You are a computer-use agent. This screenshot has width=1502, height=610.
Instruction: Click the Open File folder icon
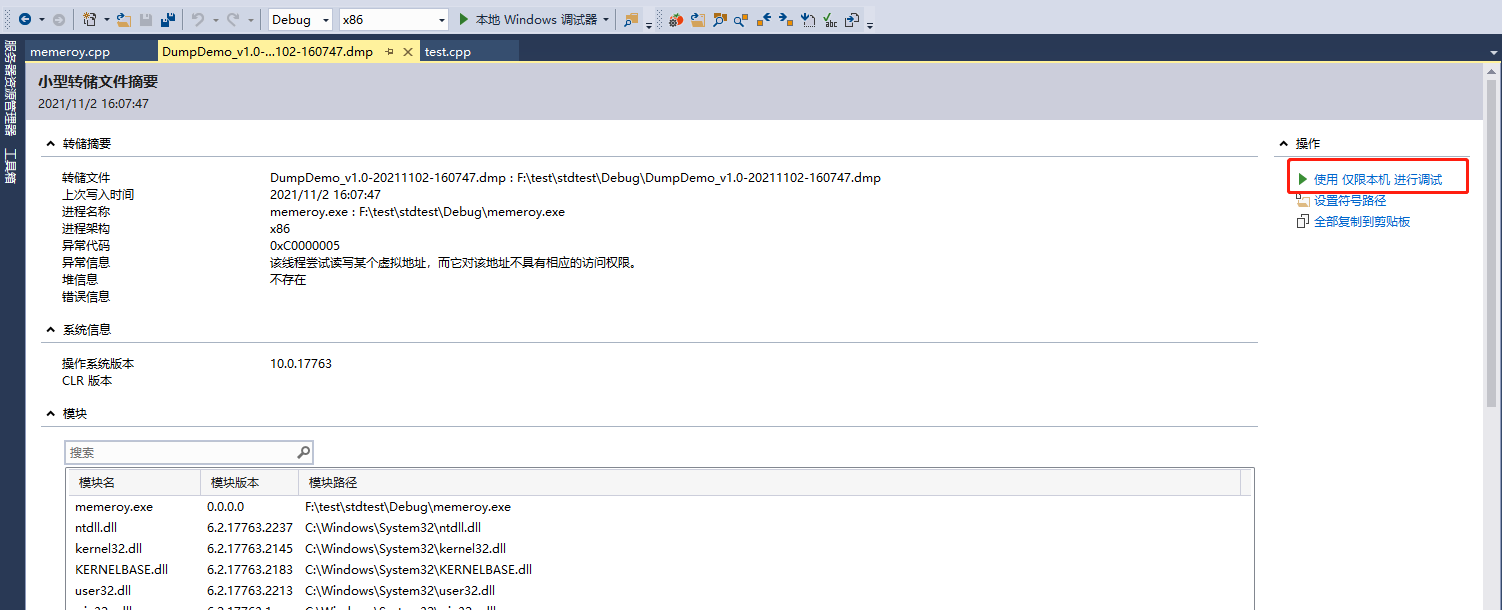124,19
